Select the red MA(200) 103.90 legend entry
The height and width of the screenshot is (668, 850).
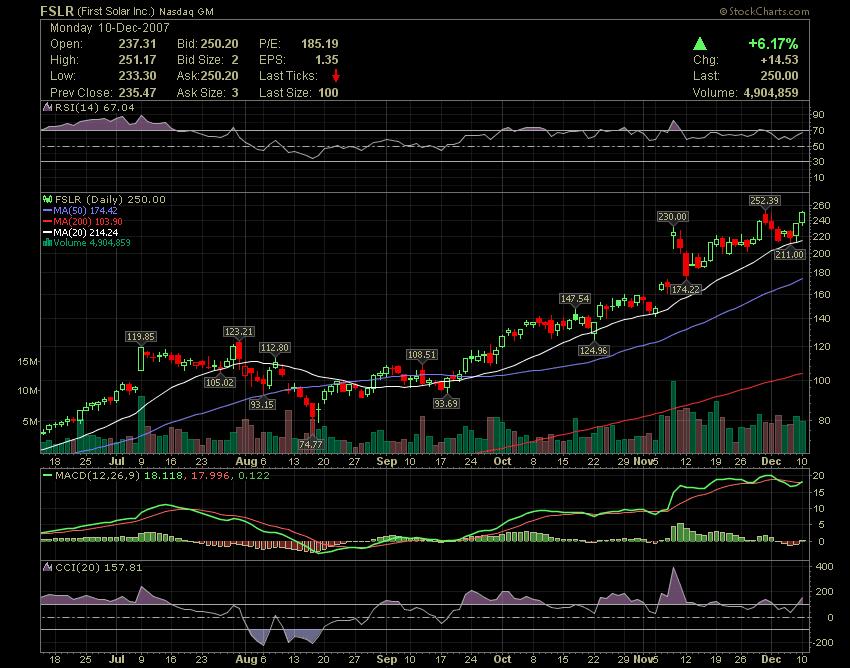coord(82,221)
